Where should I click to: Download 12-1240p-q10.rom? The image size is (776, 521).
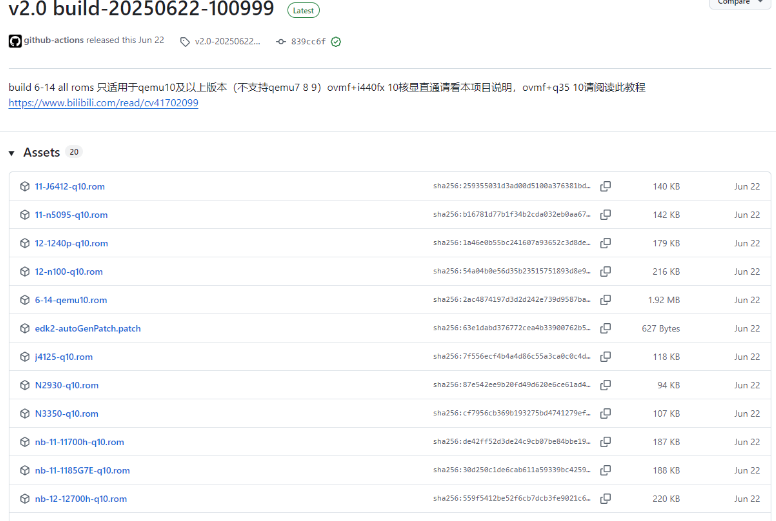click(71, 243)
